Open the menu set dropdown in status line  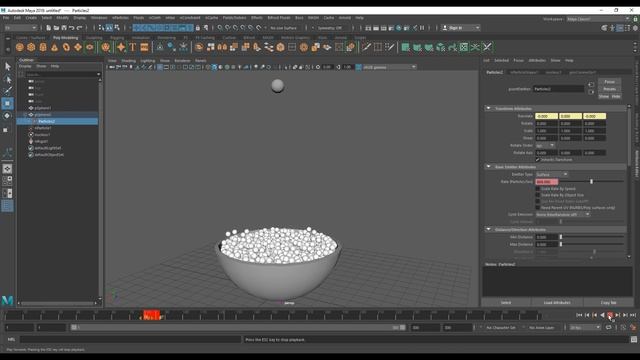click(20, 28)
